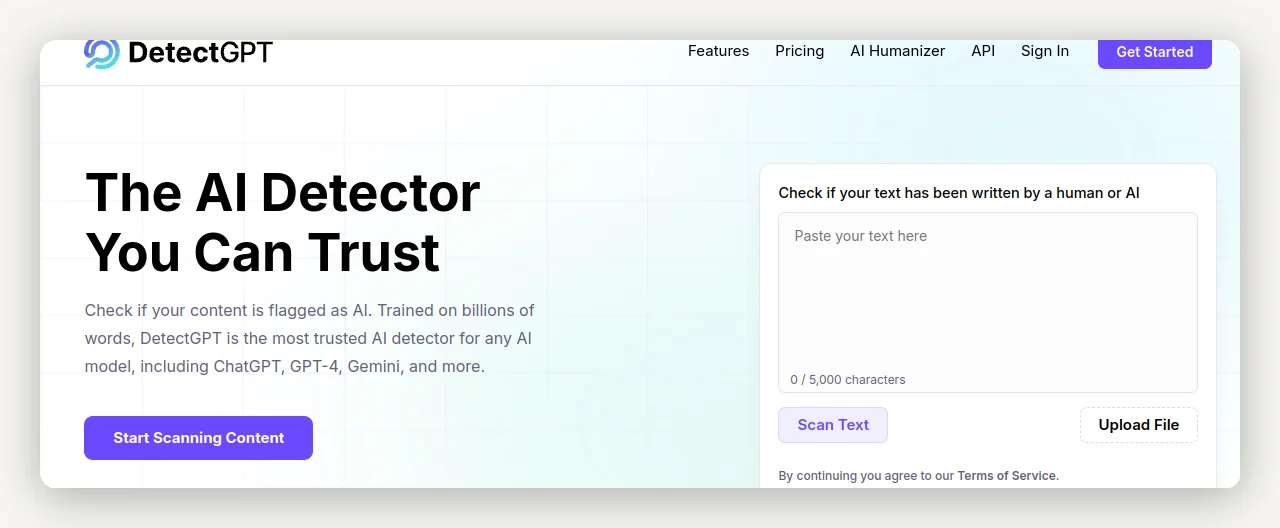Click the paragraph about trained on billions of words
Viewport: 1280px width, 528px height.
coord(309,338)
